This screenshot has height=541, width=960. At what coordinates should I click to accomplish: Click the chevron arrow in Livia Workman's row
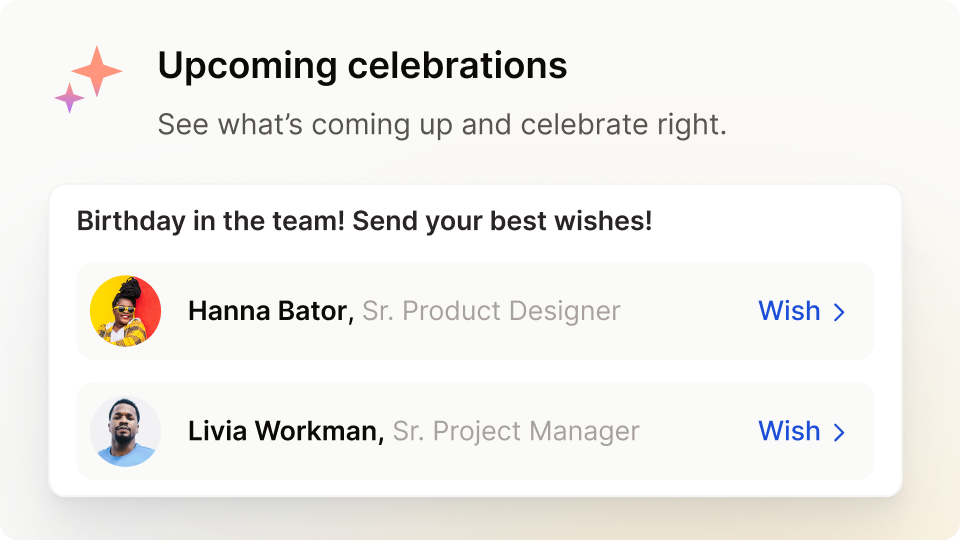point(839,432)
